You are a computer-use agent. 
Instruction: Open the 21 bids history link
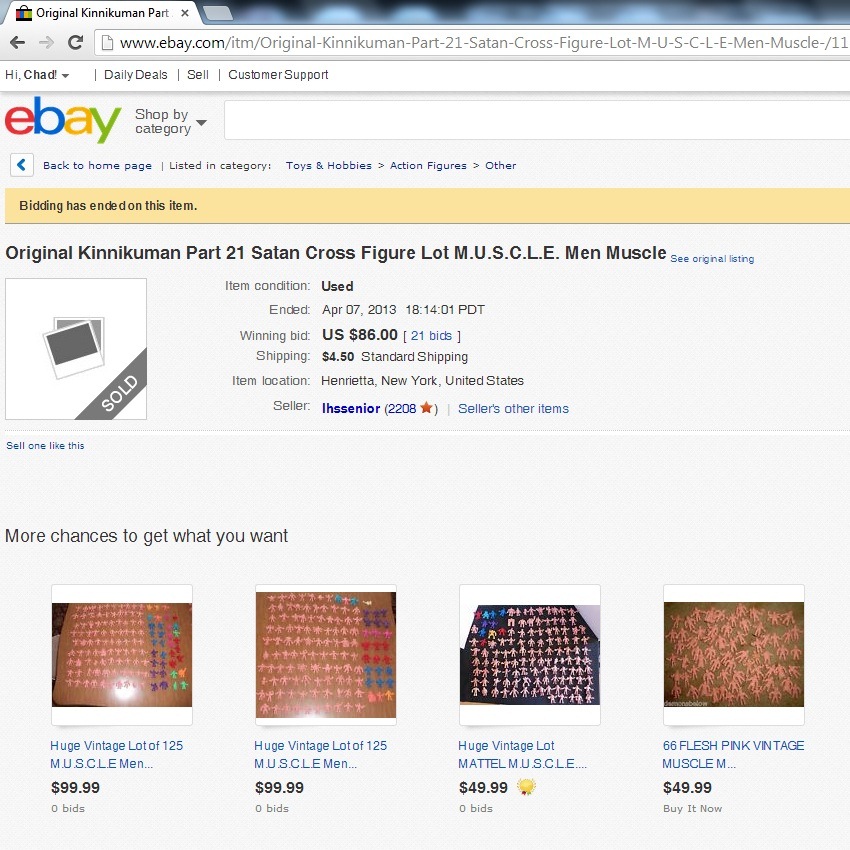pyautogui.click(x=431, y=336)
